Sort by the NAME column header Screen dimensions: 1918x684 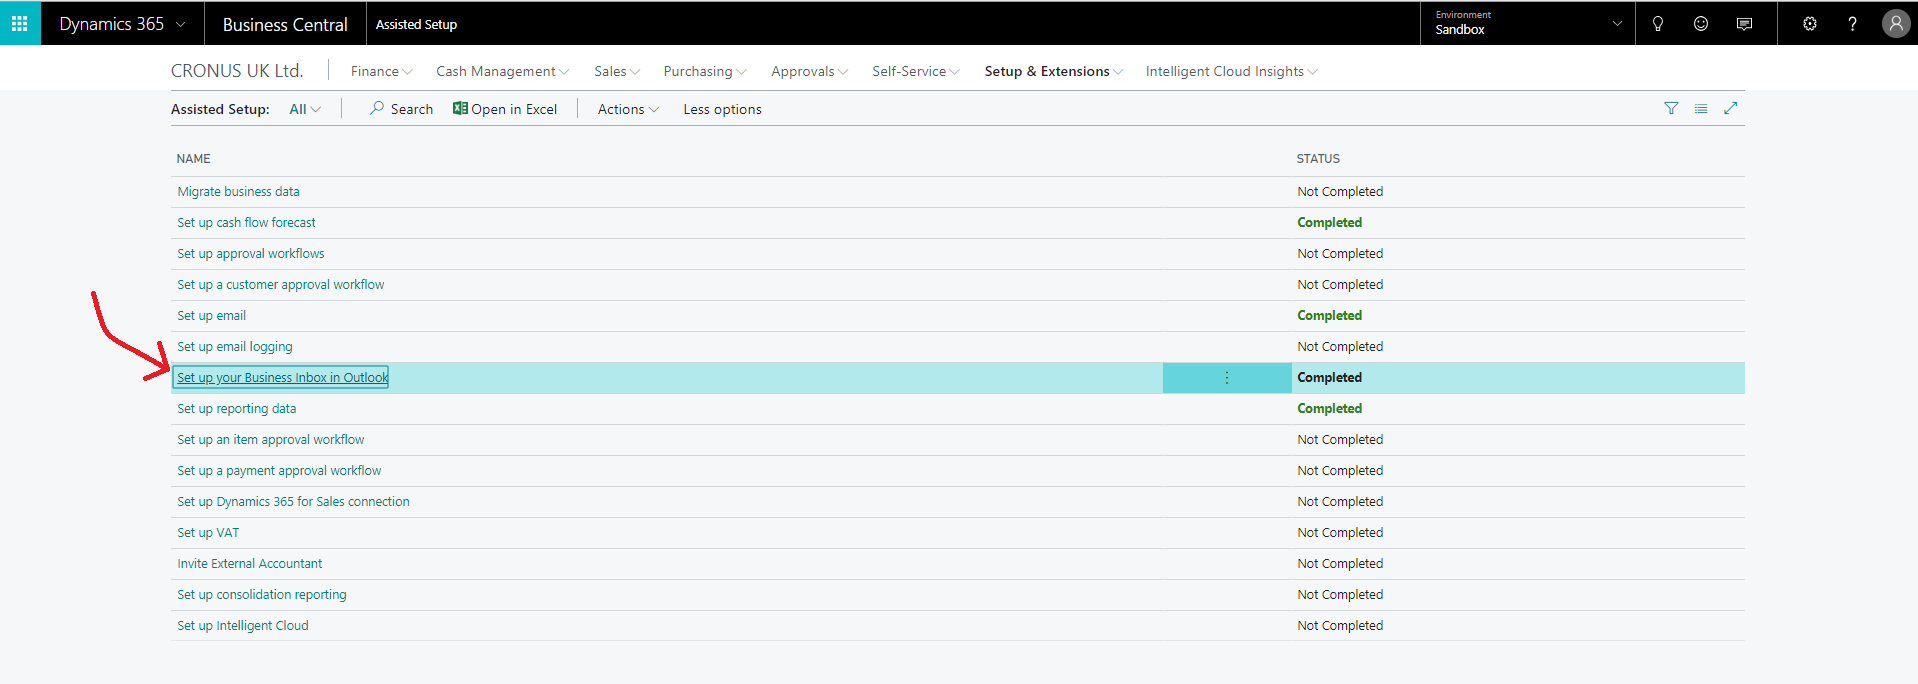tap(193, 159)
